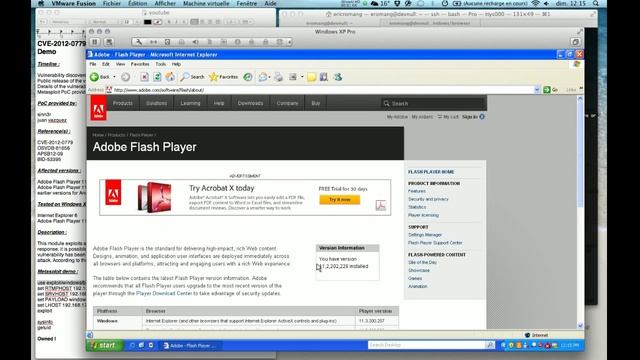The width and height of the screenshot is (640, 360).
Task: Open the address bar URL dropdown
Action: [x=537, y=90]
